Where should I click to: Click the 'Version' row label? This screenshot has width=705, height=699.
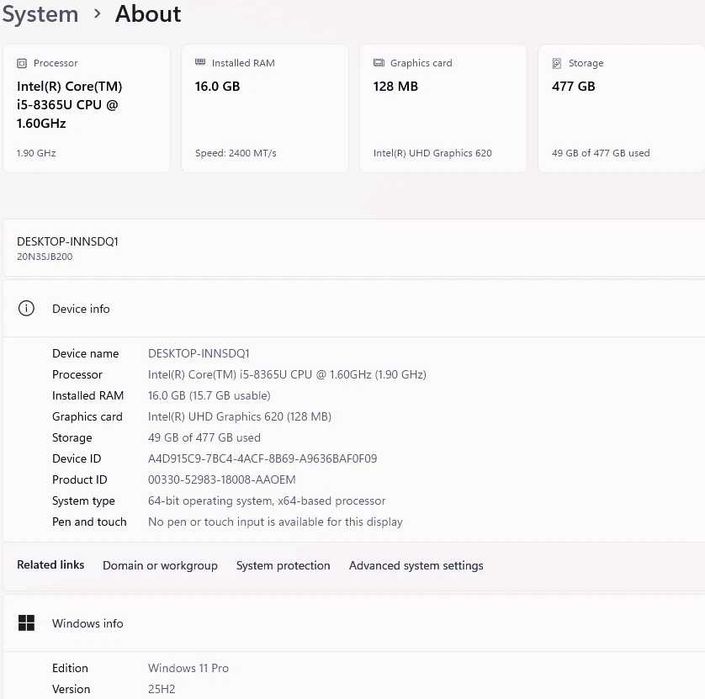(71, 689)
